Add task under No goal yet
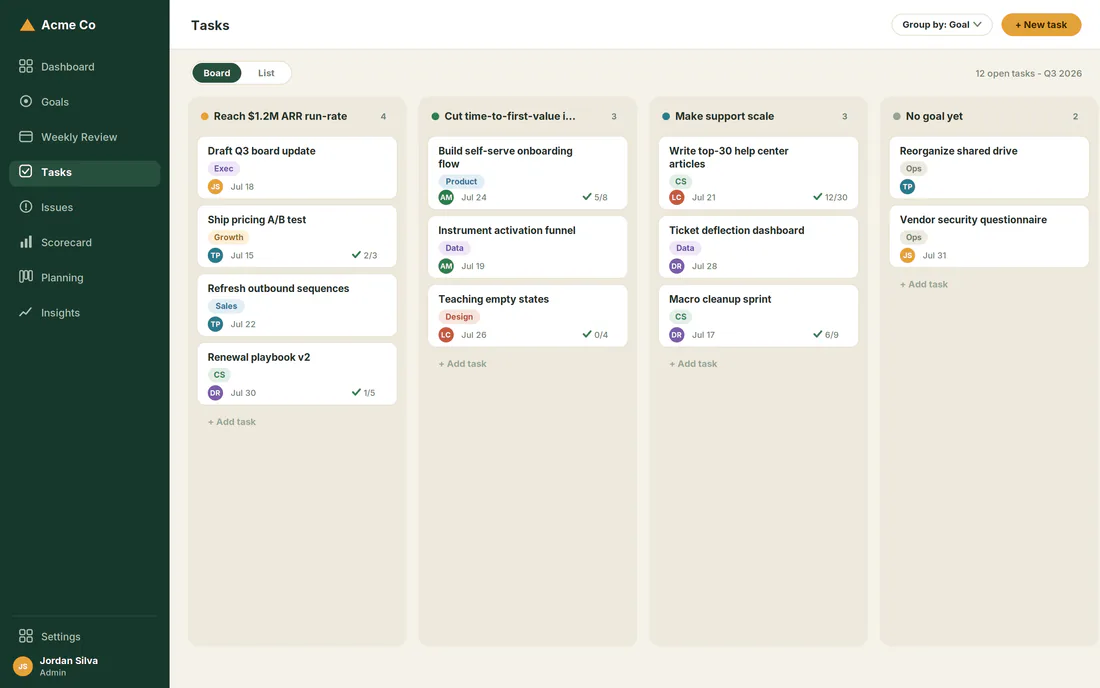 click(x=924, y=284)
